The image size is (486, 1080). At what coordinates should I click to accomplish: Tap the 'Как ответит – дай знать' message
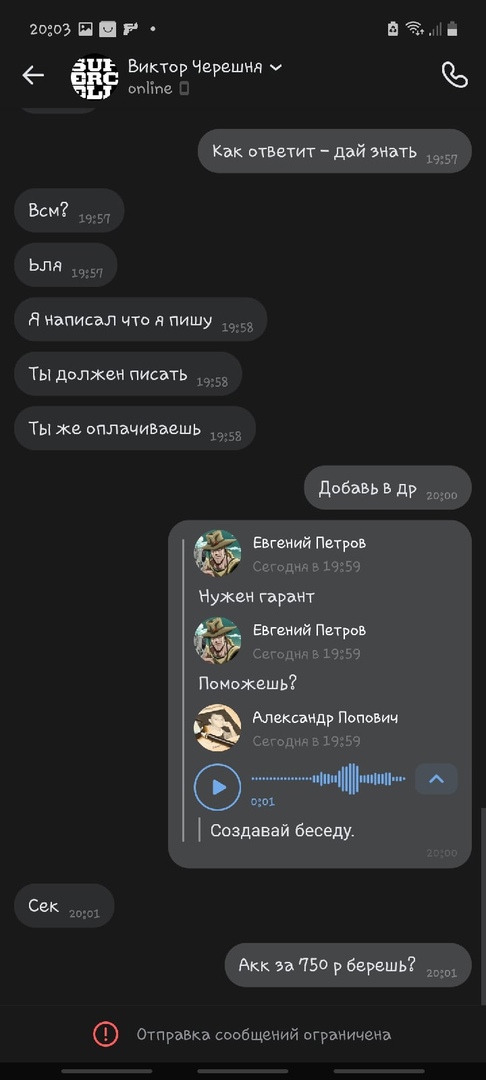[x=335, y=151]
